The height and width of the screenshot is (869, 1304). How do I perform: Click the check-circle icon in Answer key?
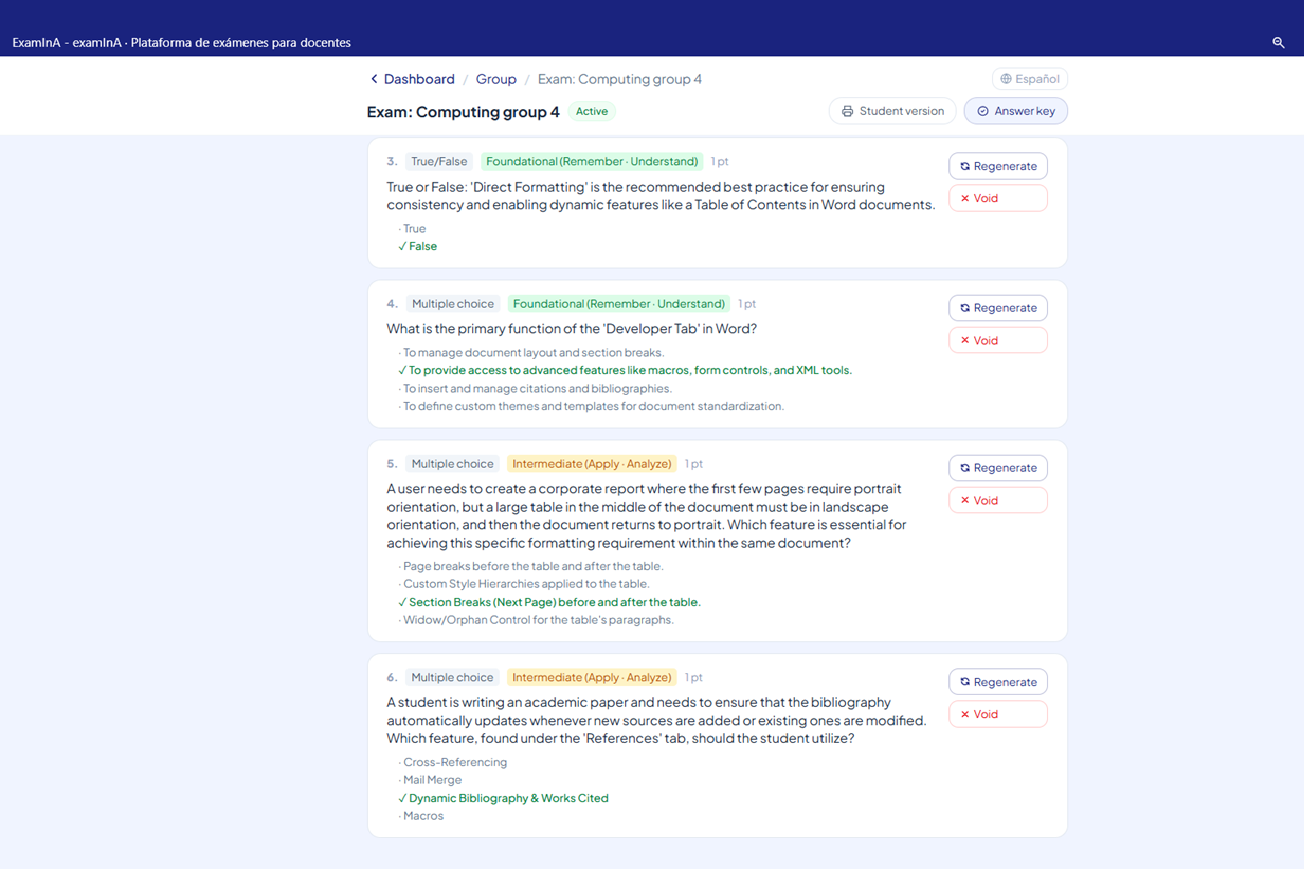tap(983, 111)
